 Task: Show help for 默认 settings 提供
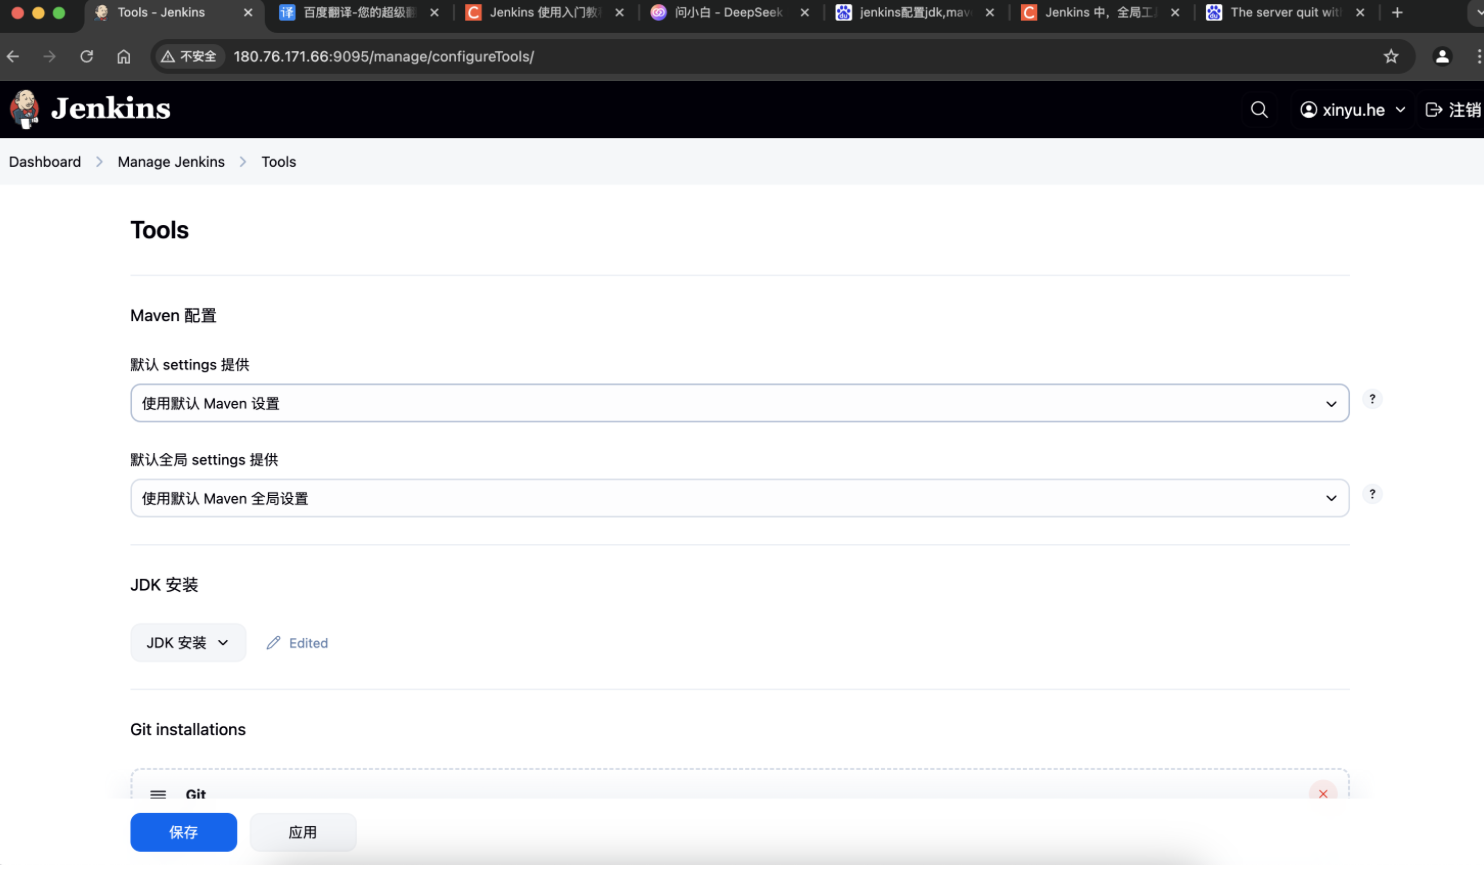1372,399
